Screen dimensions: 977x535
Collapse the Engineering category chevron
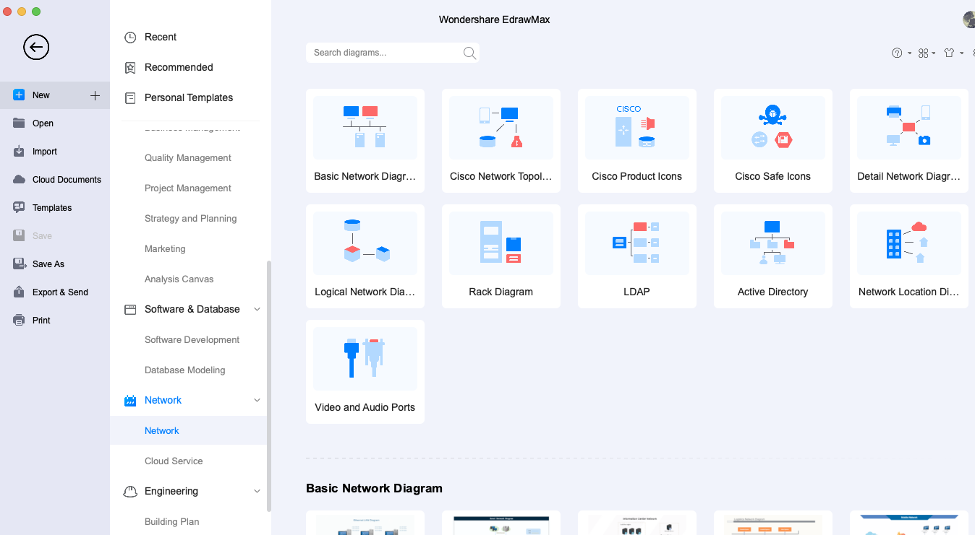(x=257, y=491)
